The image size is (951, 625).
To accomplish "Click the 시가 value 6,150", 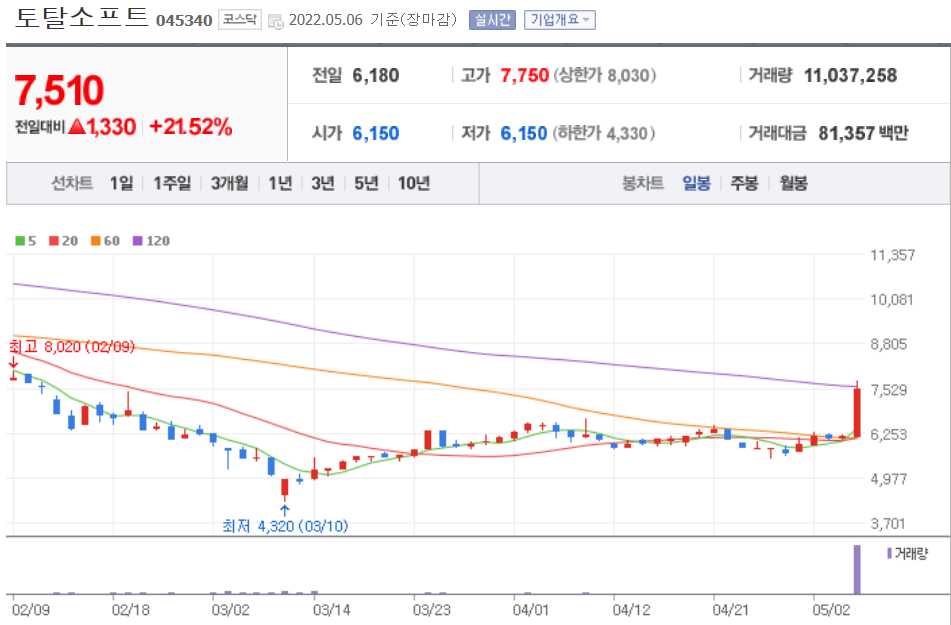I will (x=375, y=133).
